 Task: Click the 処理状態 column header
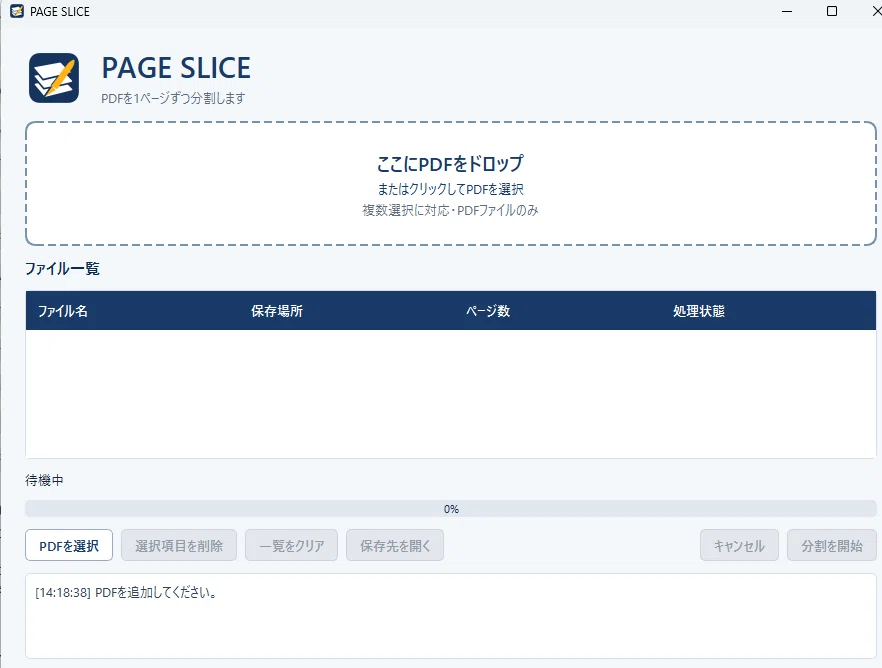pyautogui.click(x=699, y=311)
